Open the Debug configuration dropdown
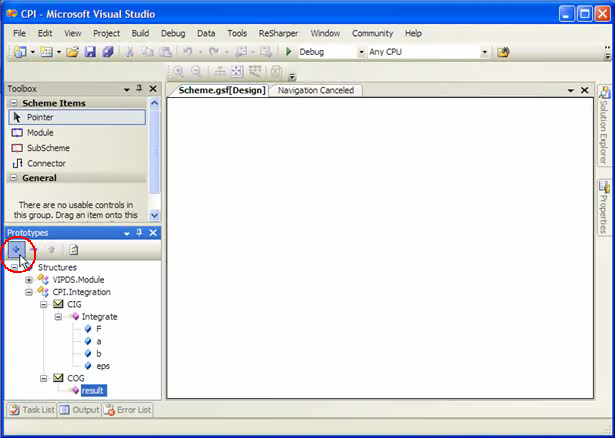This screenshot has height=438, width=615. point(361,52)
